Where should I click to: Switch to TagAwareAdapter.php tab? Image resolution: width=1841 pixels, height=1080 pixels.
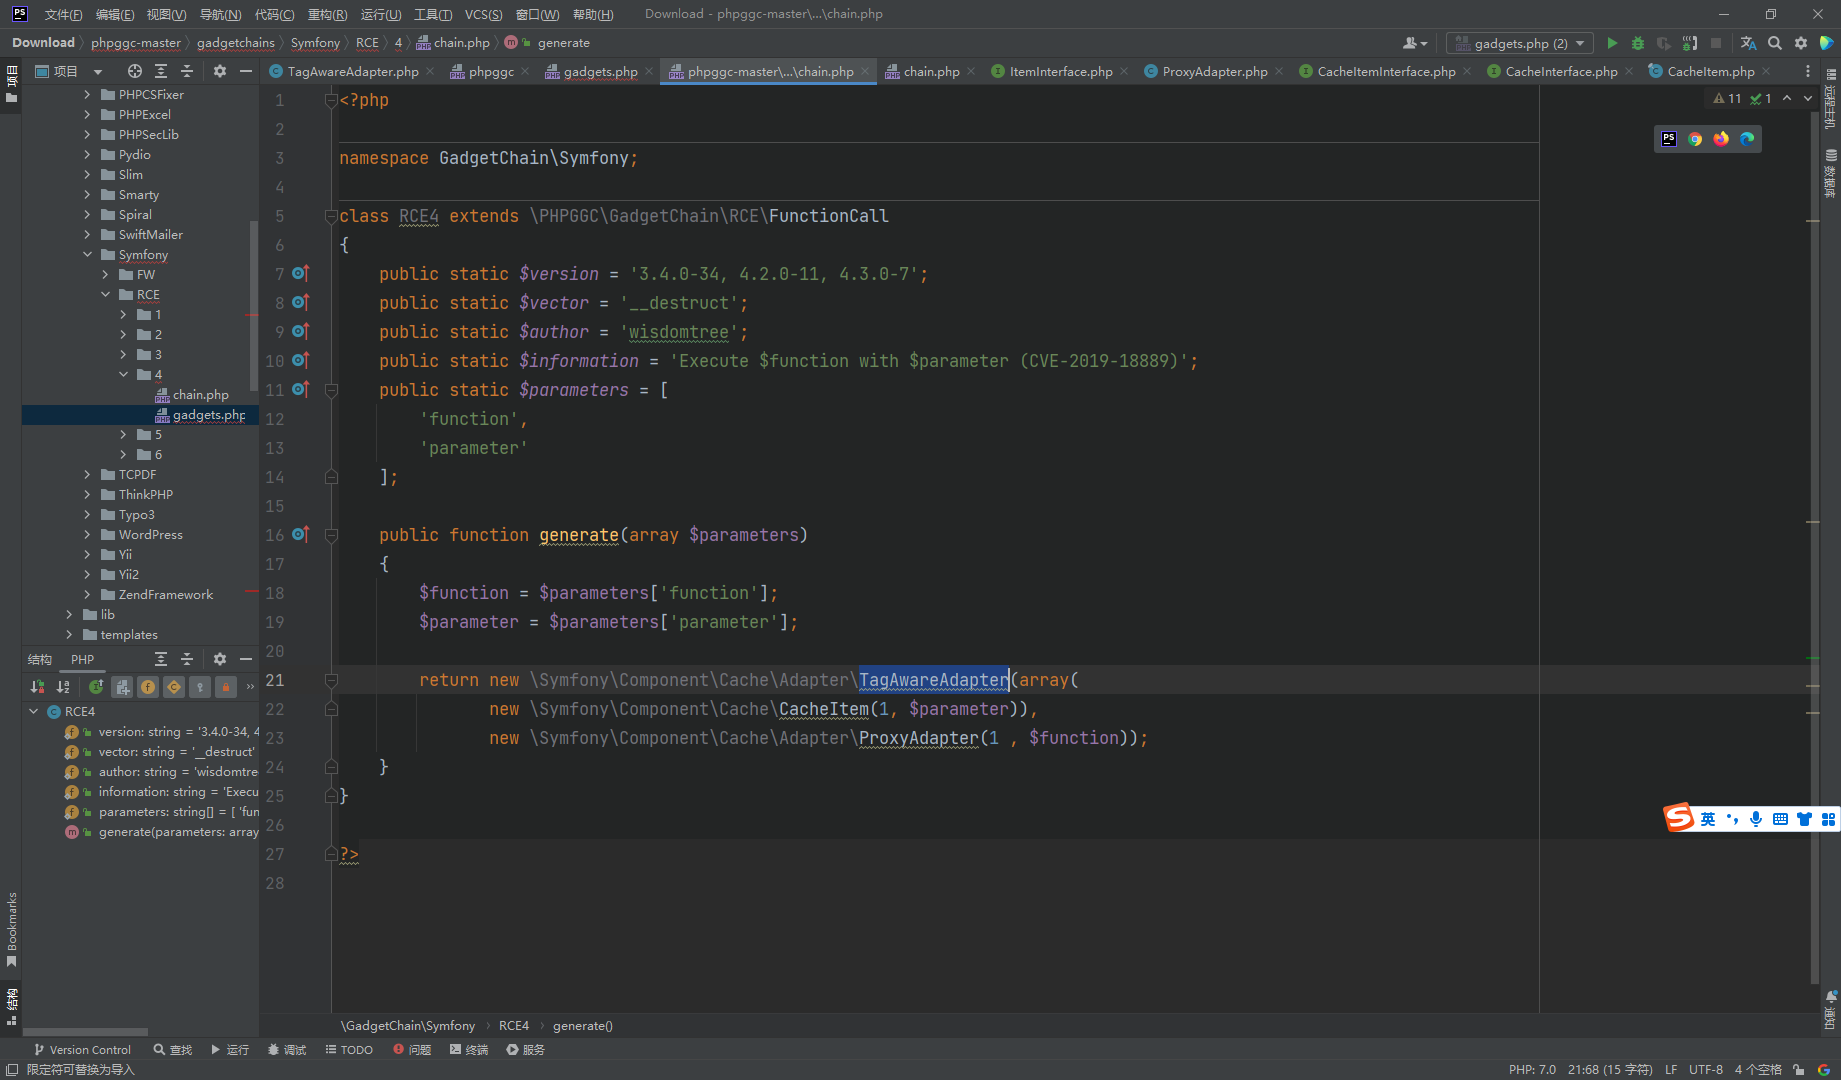click(x=353, y=71)
